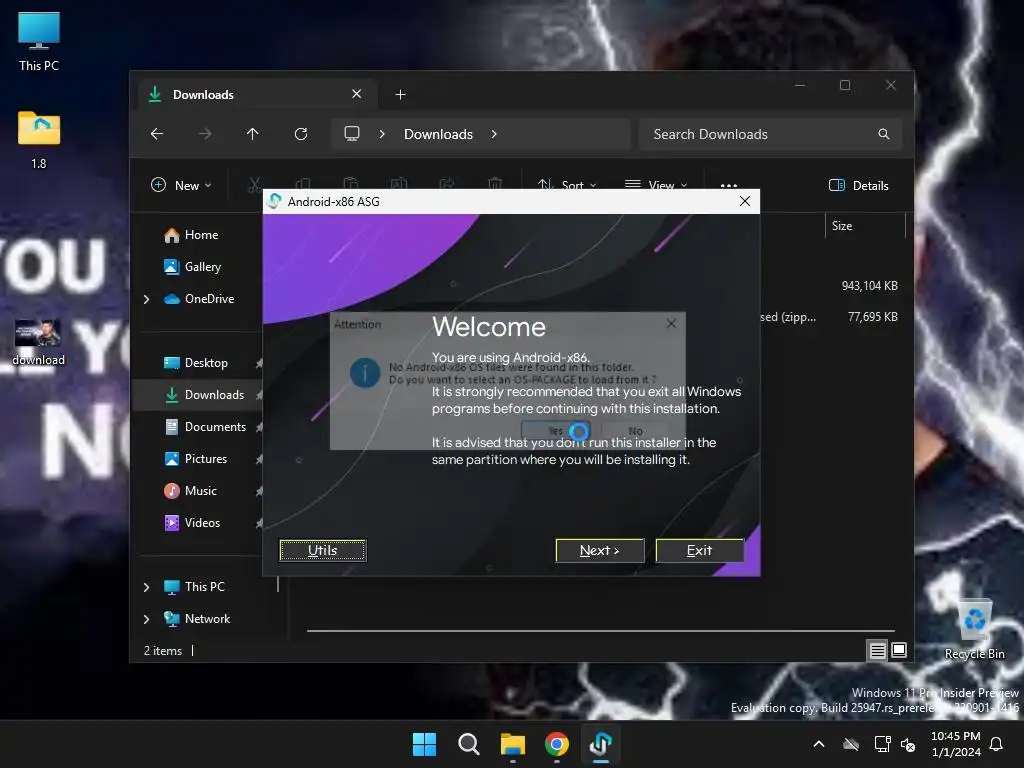Screen dimensions: 1024x768
Task: Go back in File Explorer
Action: [x=157, y=134]
